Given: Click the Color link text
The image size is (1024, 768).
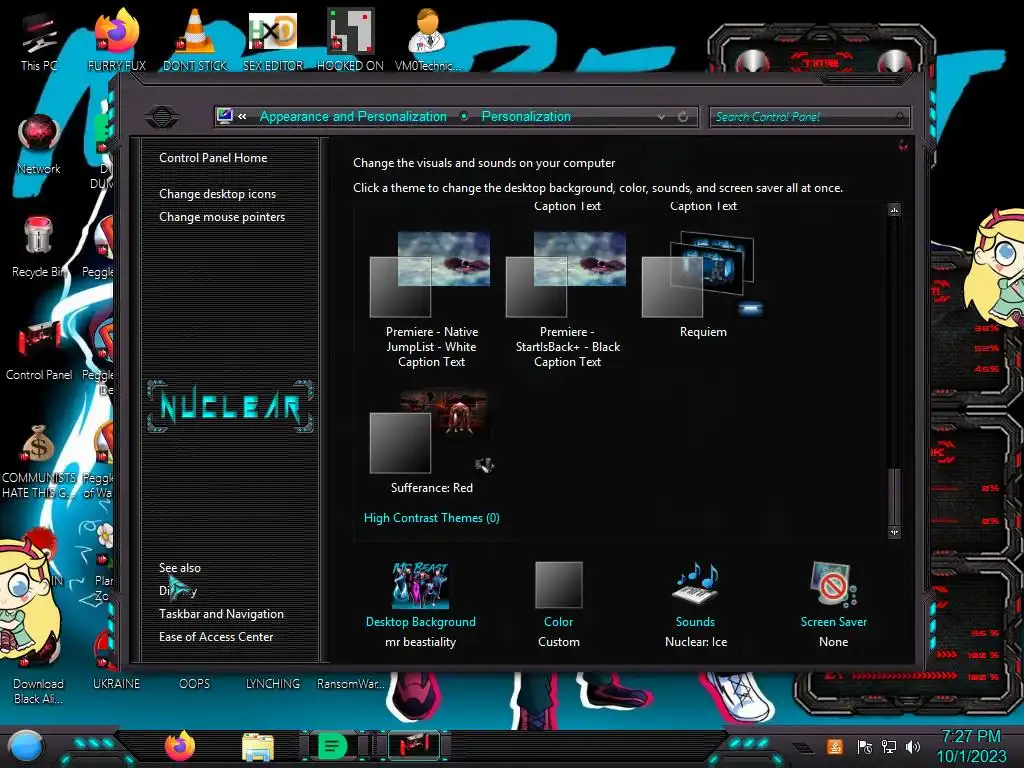Looking at the screenshot, I should coord(558,621).
